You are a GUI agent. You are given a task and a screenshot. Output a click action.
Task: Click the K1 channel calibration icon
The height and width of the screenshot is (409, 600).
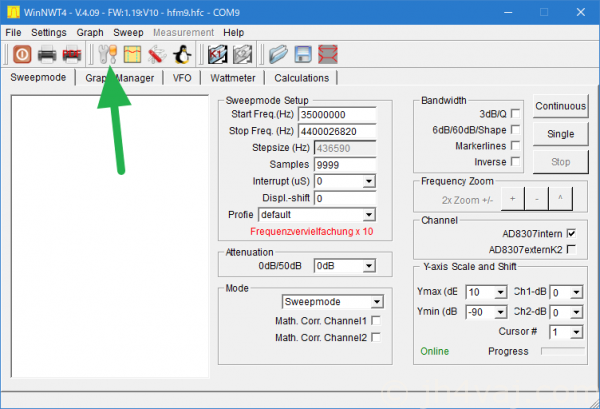[215, 54]
